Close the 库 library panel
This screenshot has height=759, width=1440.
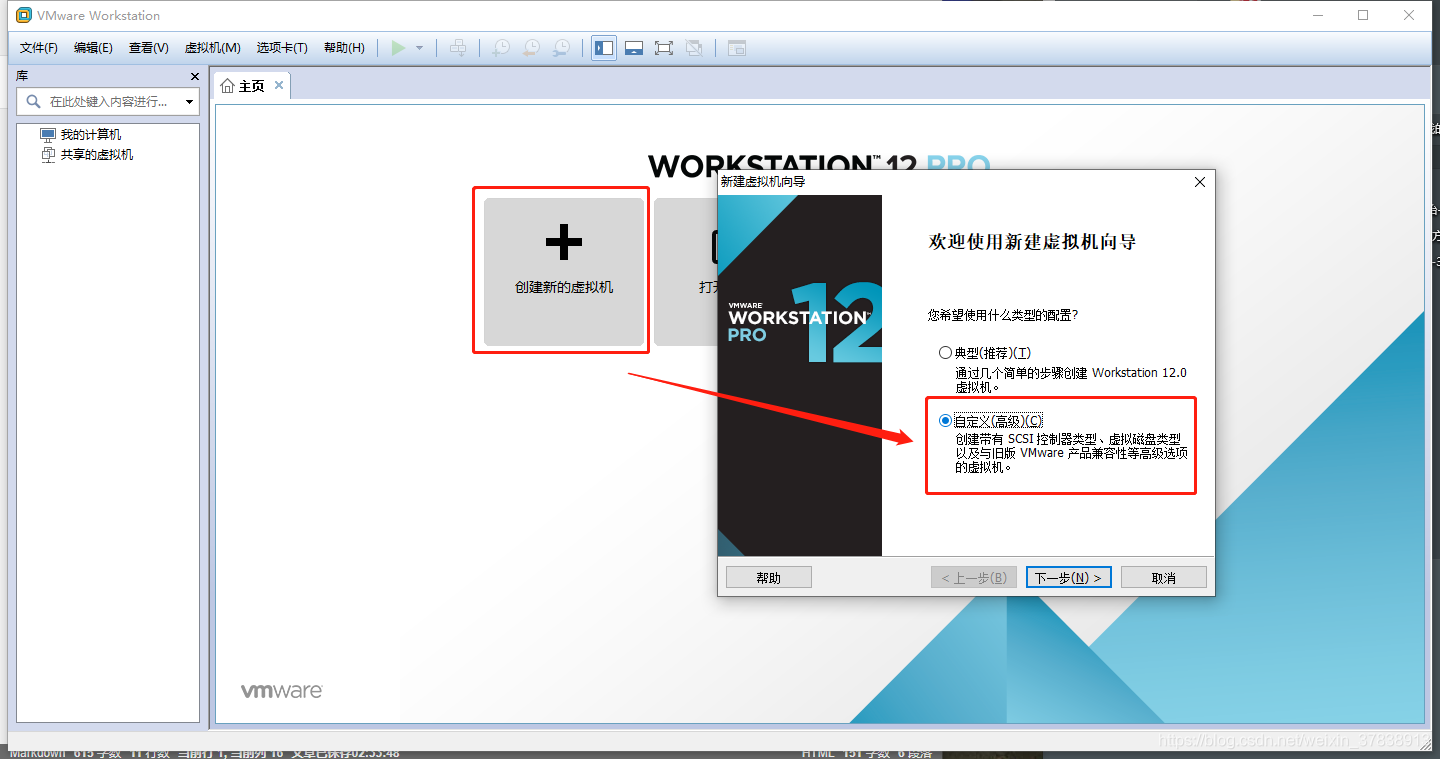point(195,76)
